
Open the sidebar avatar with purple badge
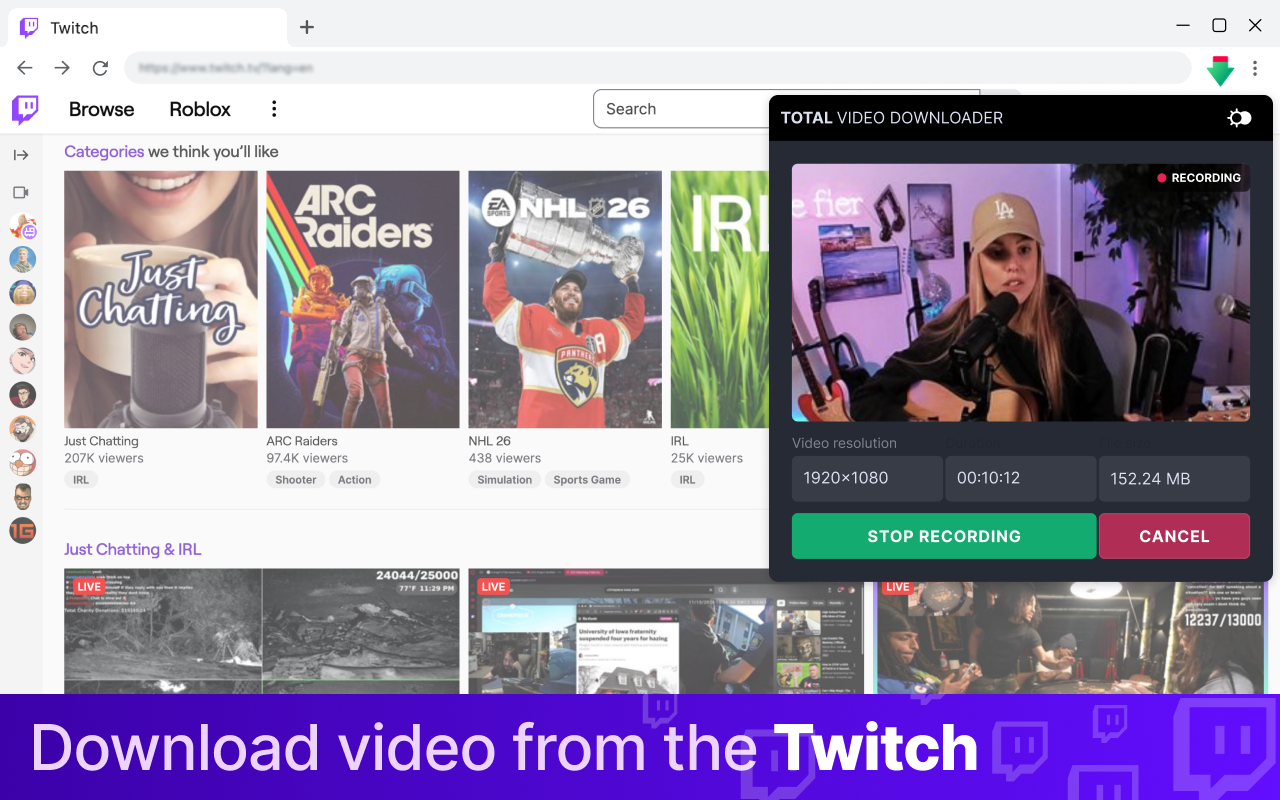[22, 226]
